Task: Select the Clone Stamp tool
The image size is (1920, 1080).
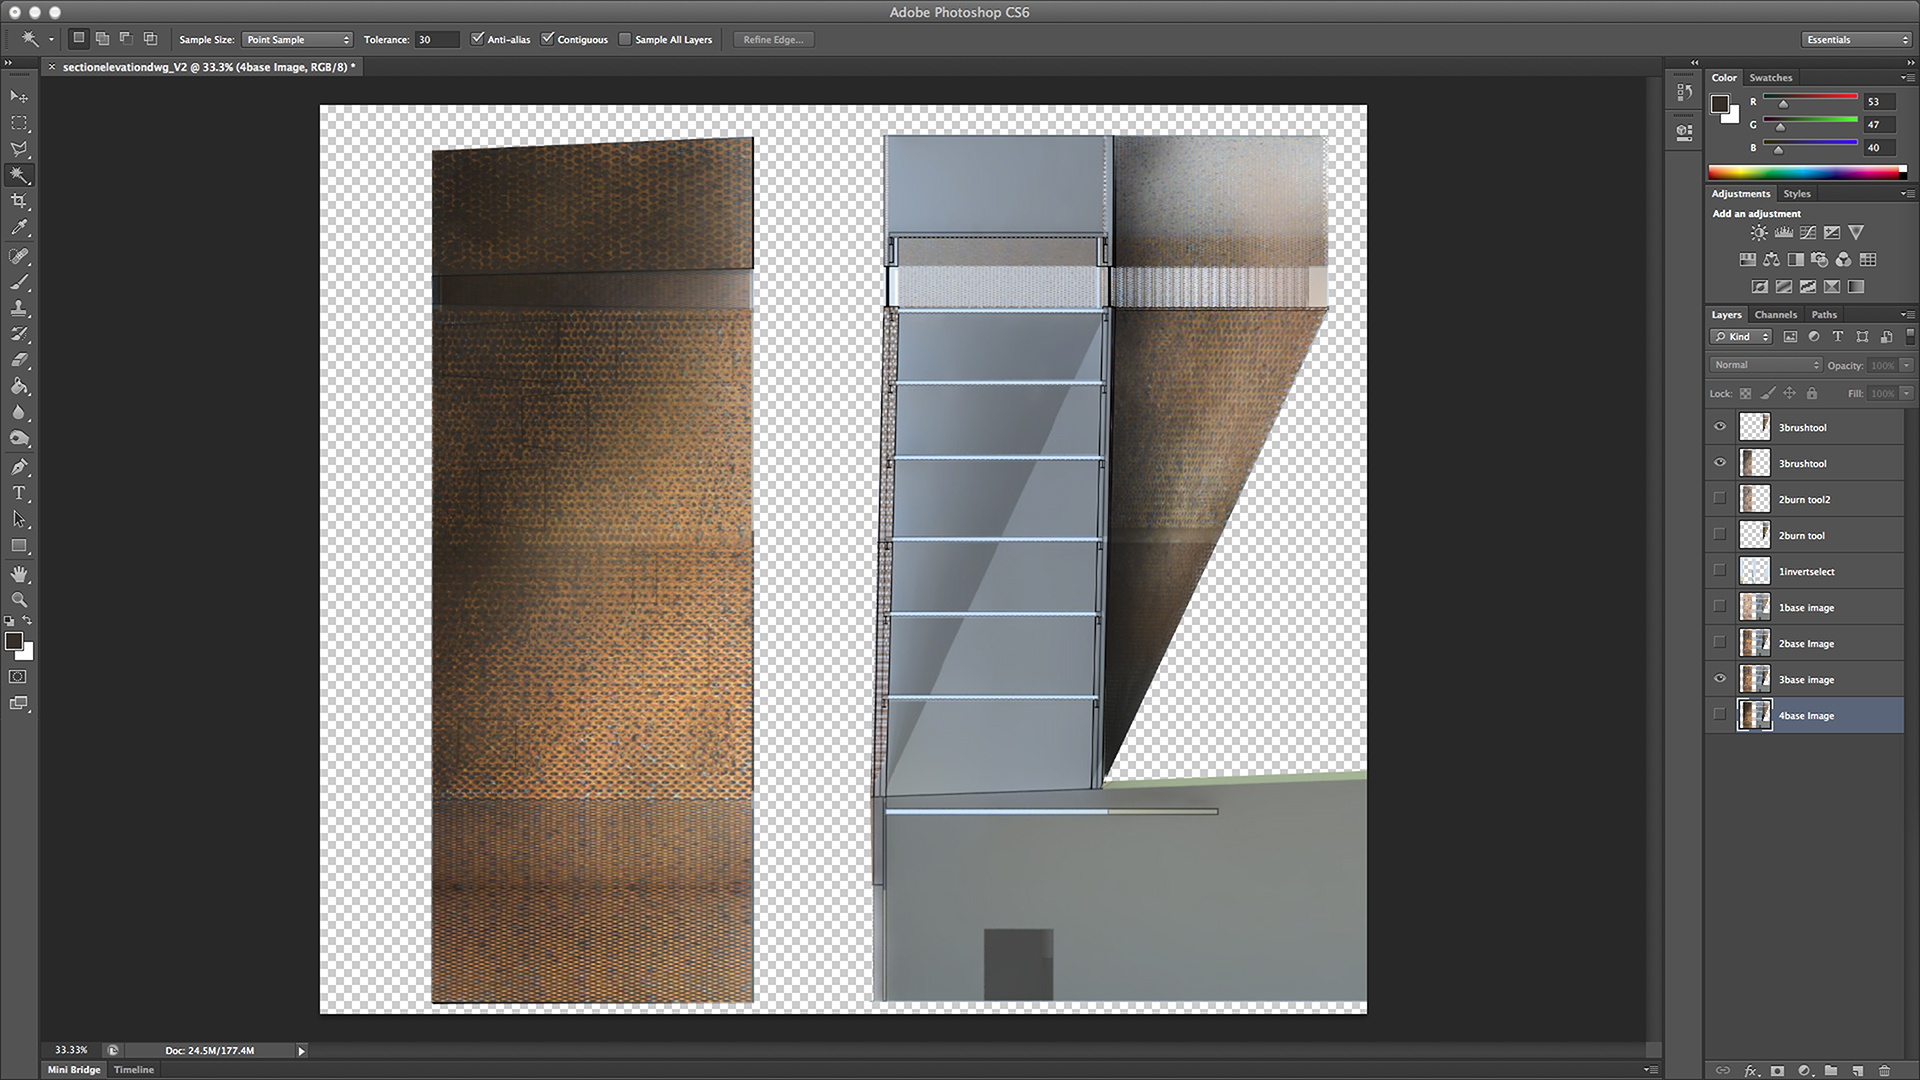Action: click(x=19, y=308)
